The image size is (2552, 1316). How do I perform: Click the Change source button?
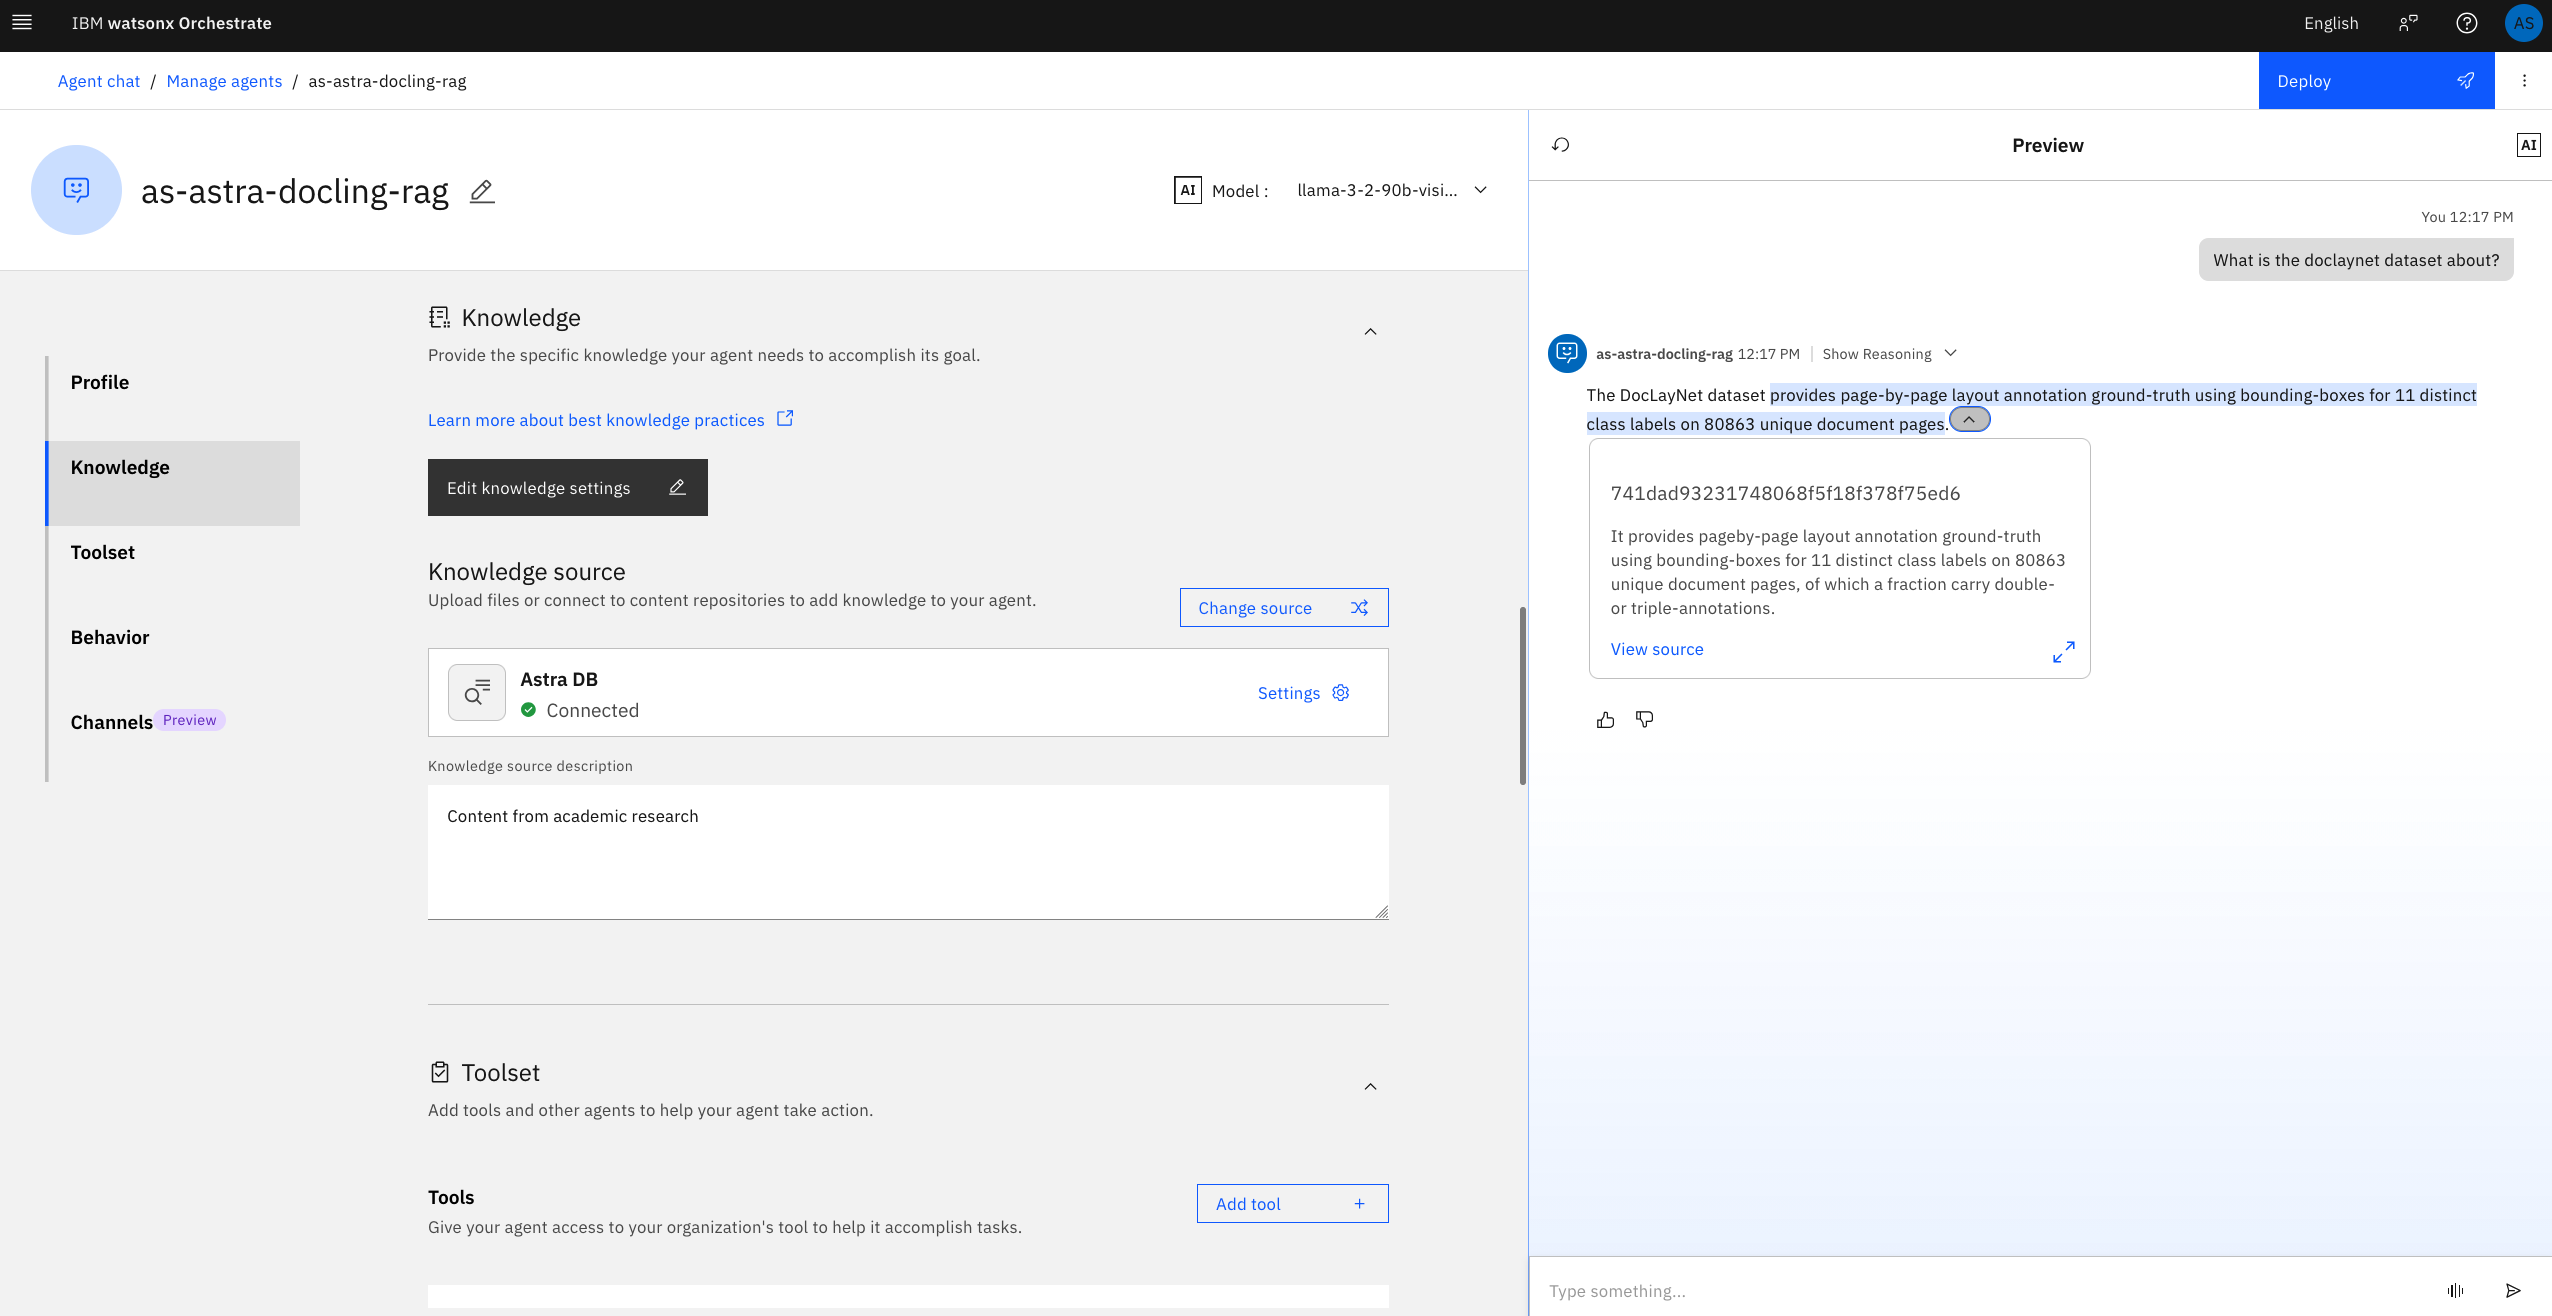point(1283,608)
